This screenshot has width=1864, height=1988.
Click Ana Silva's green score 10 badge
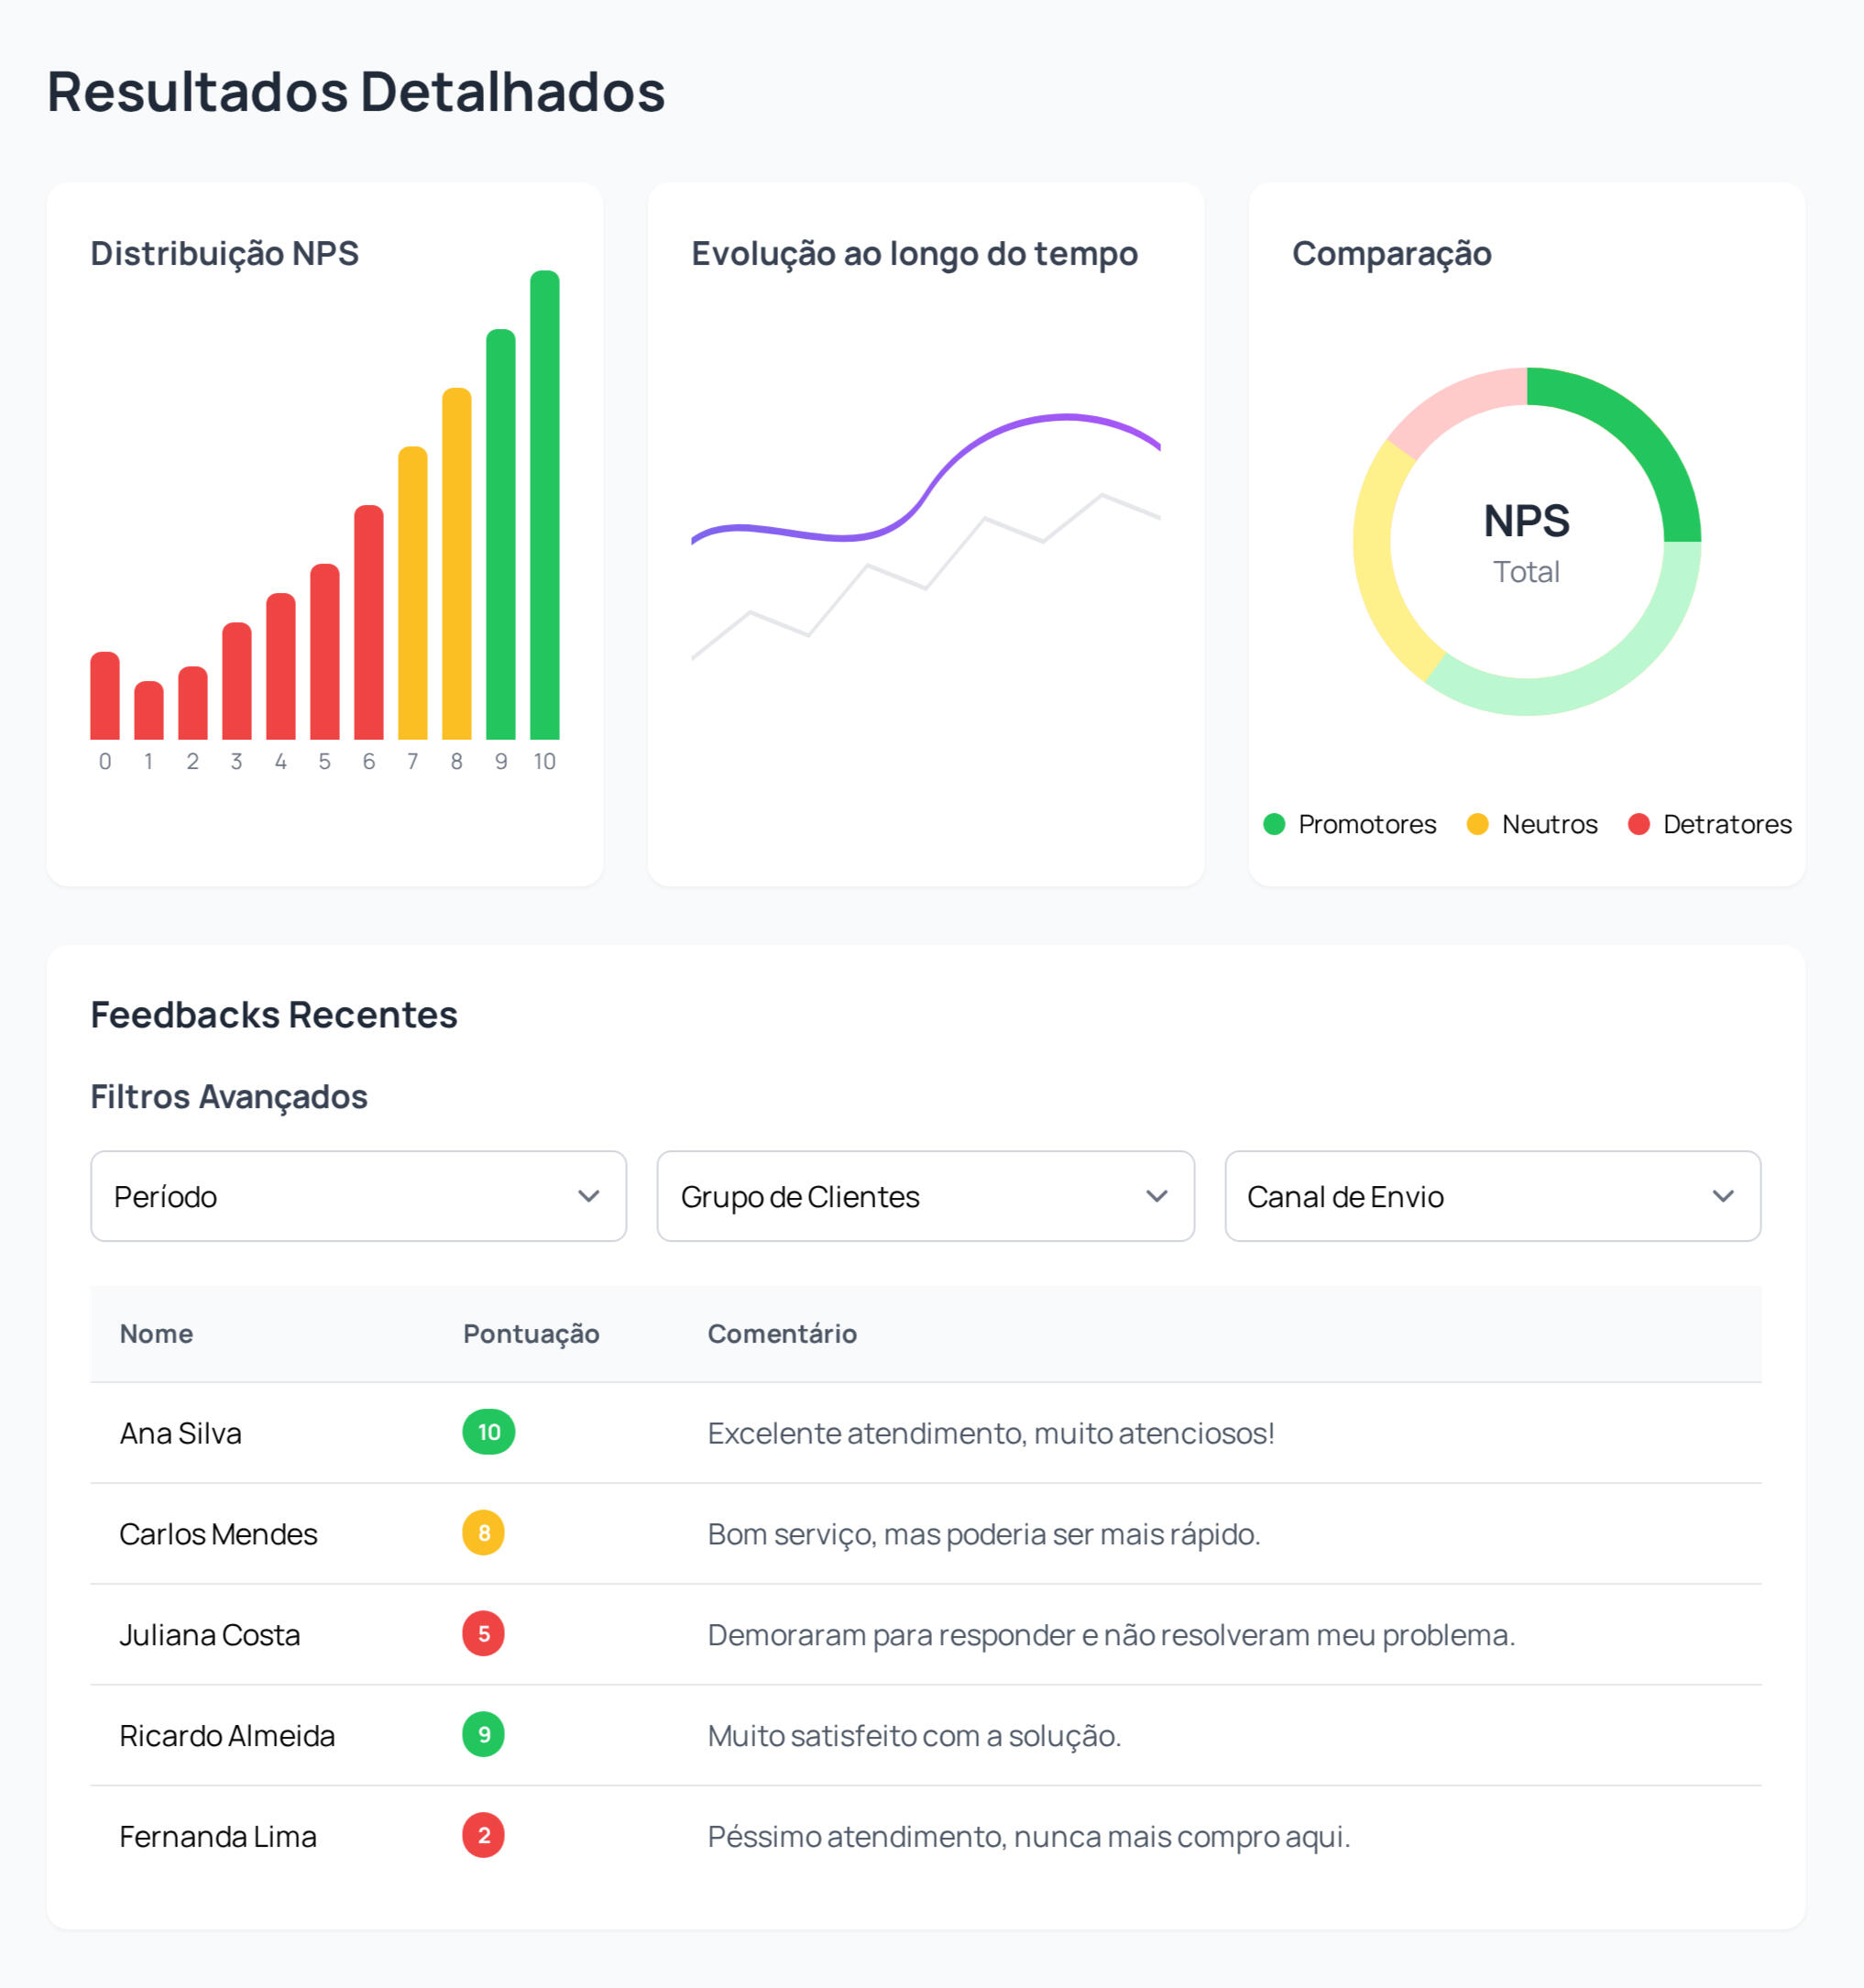pos(488,1432)
